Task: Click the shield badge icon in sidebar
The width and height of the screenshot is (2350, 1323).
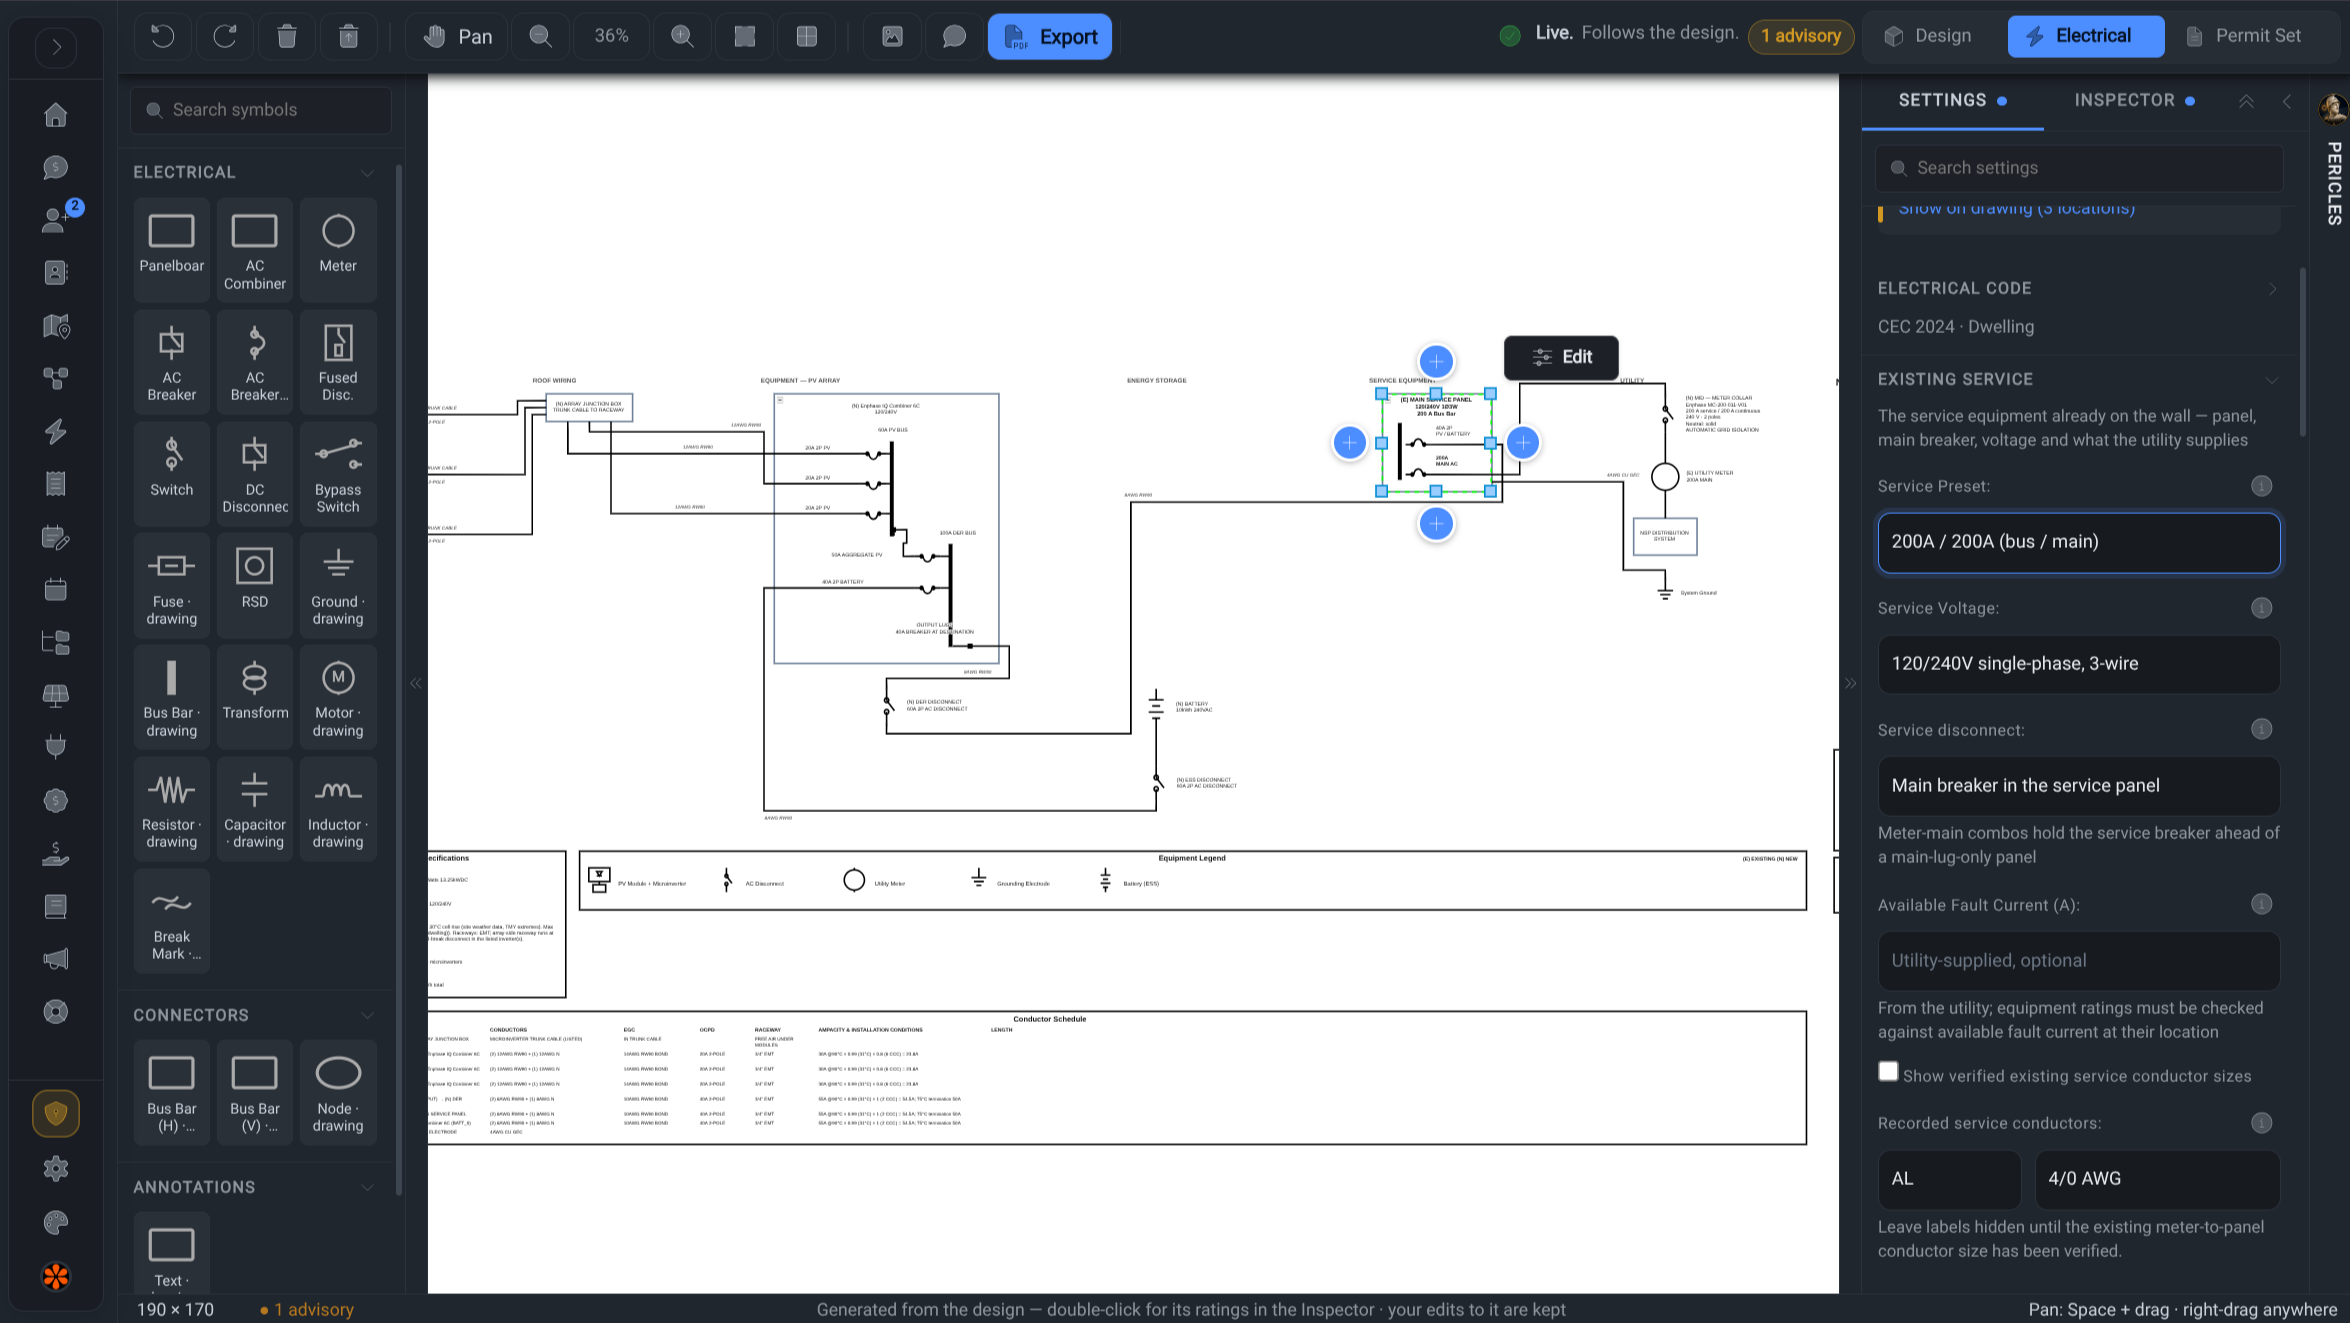Action: [56, 1113]
